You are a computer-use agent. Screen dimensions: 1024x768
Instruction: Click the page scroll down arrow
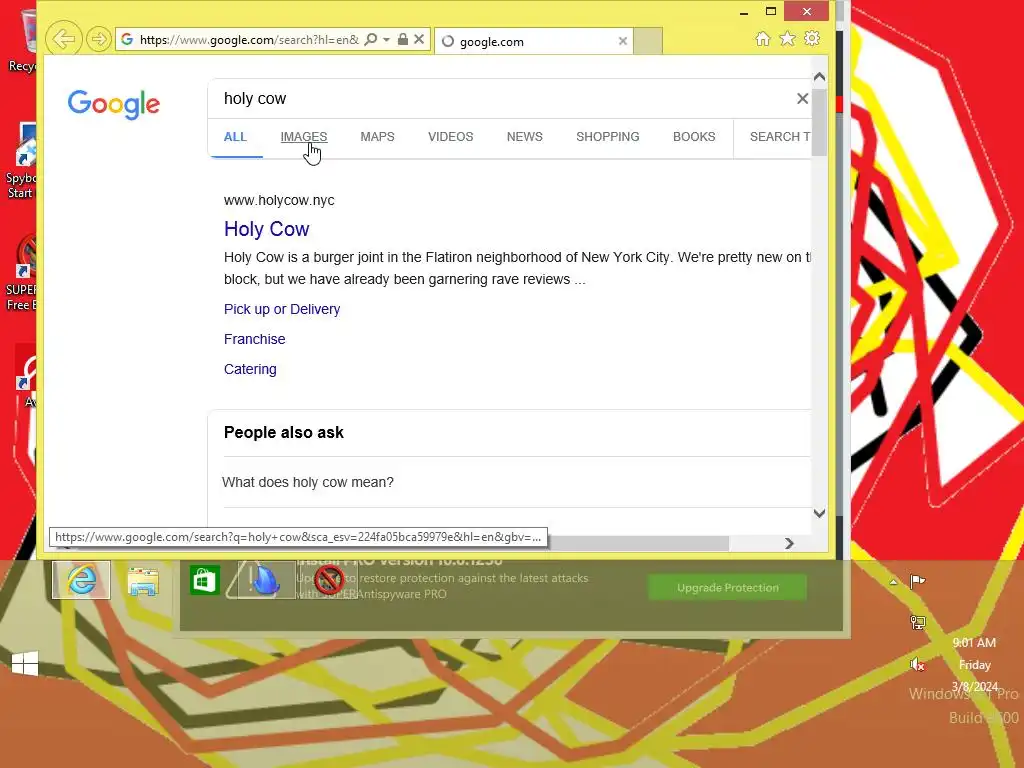(820, 513)
